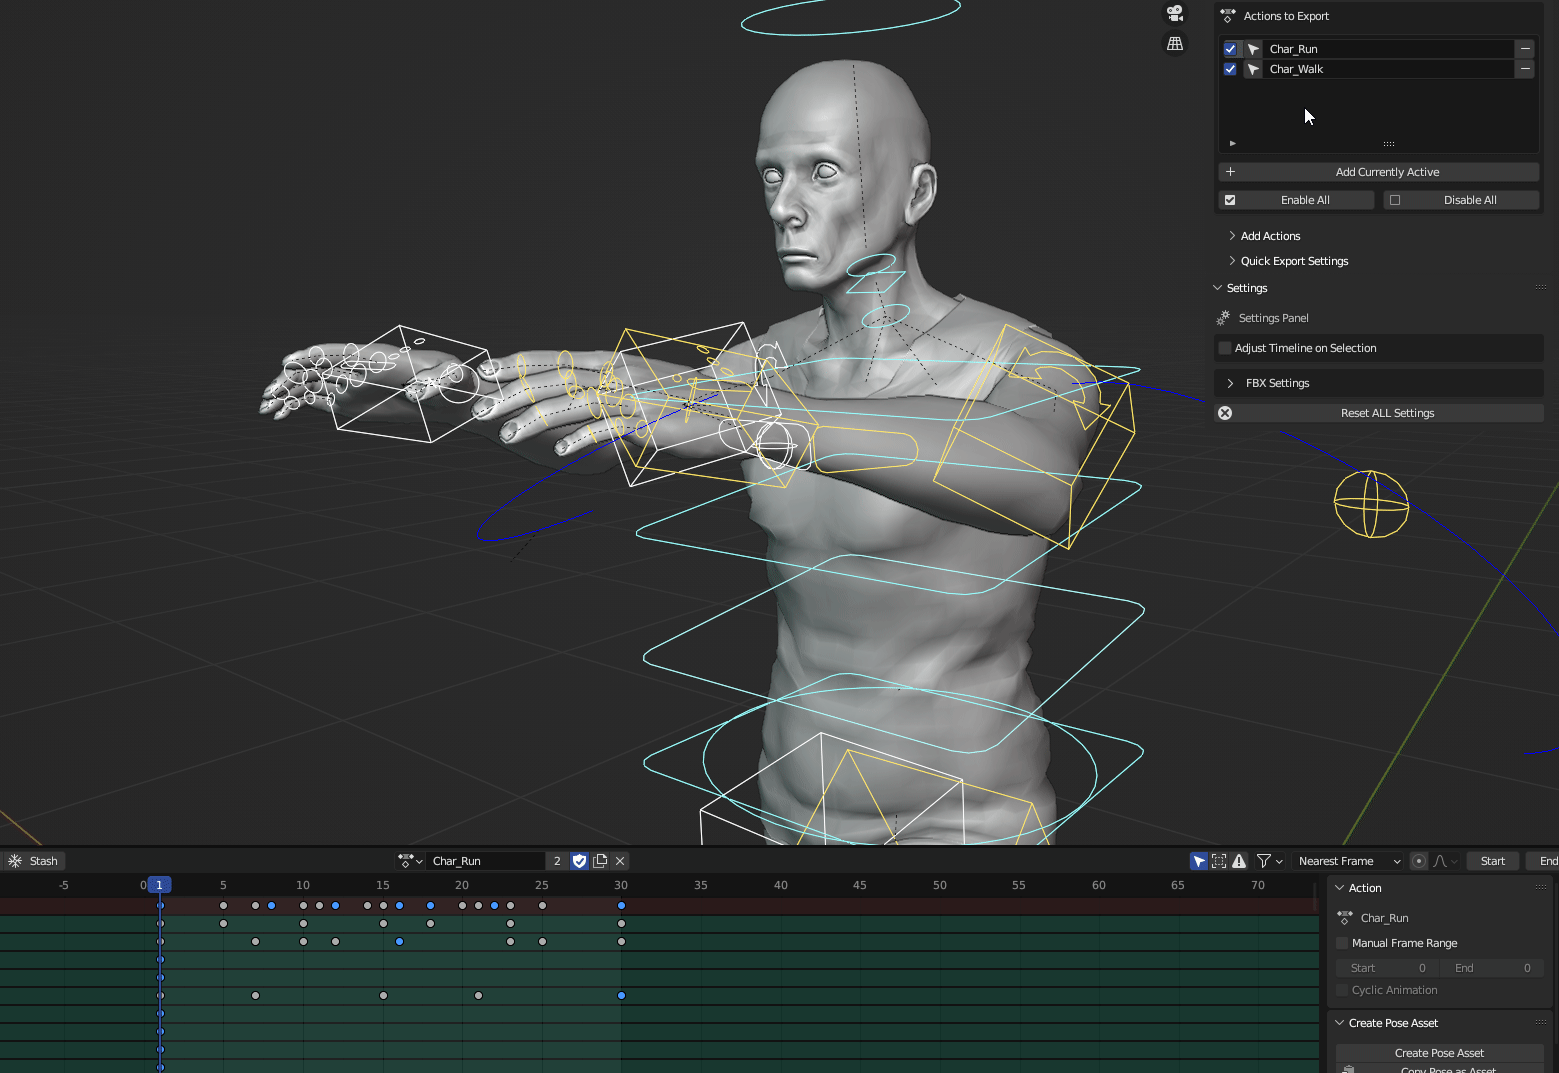The image size is (1559, 1073).
Task: Open the Add Actions section
Action: [x=1270, y=235]
